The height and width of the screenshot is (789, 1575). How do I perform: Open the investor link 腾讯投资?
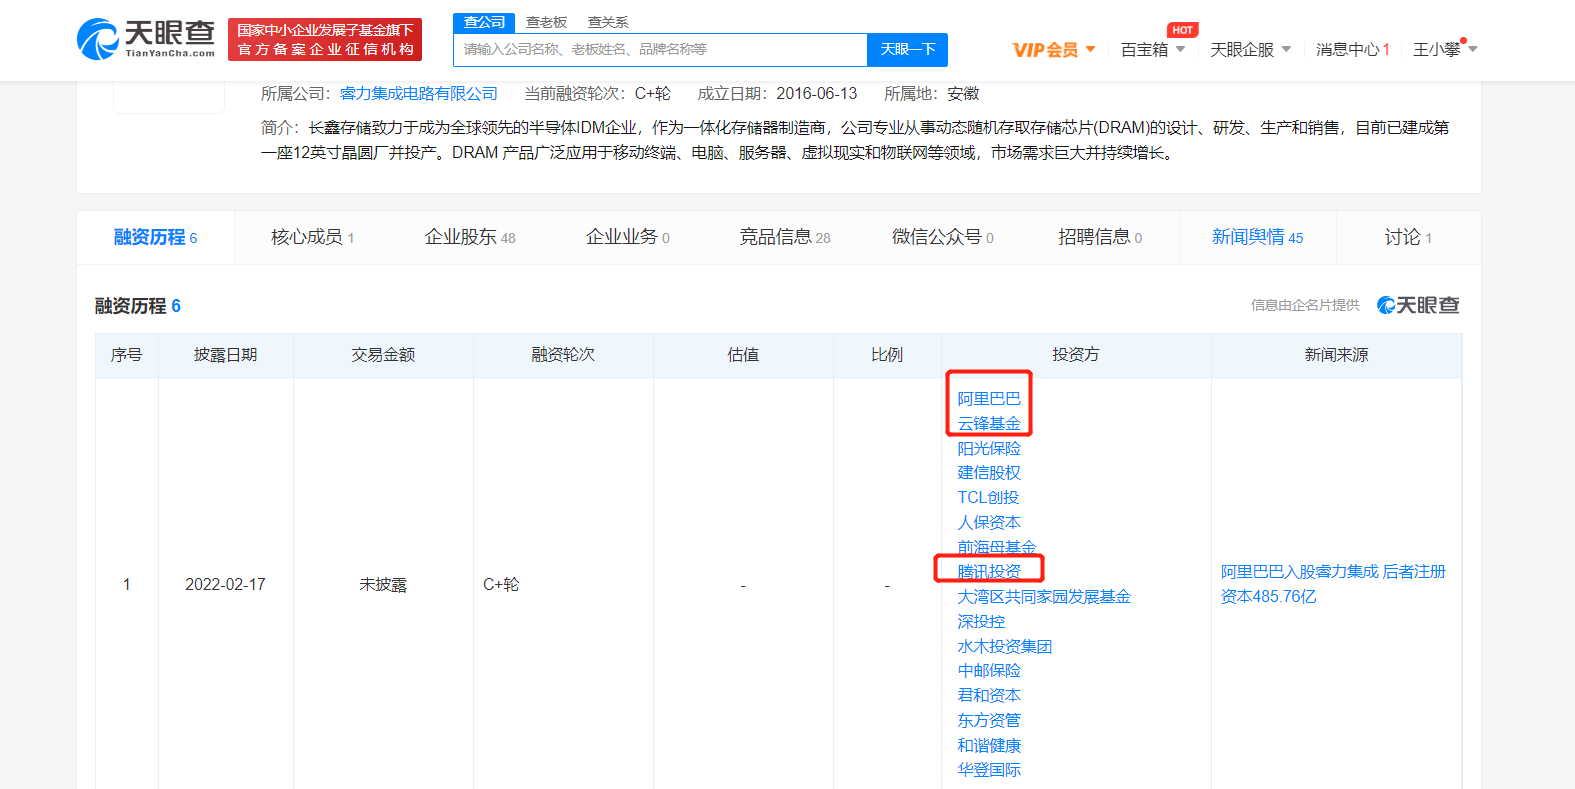[x=989, y=571]
